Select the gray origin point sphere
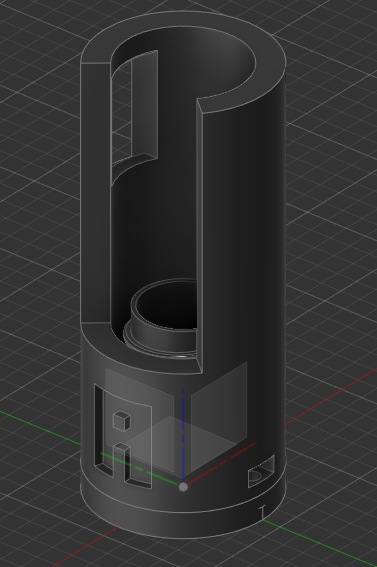Viewport: 377px width, 567px height. click(x=183, y=487)
